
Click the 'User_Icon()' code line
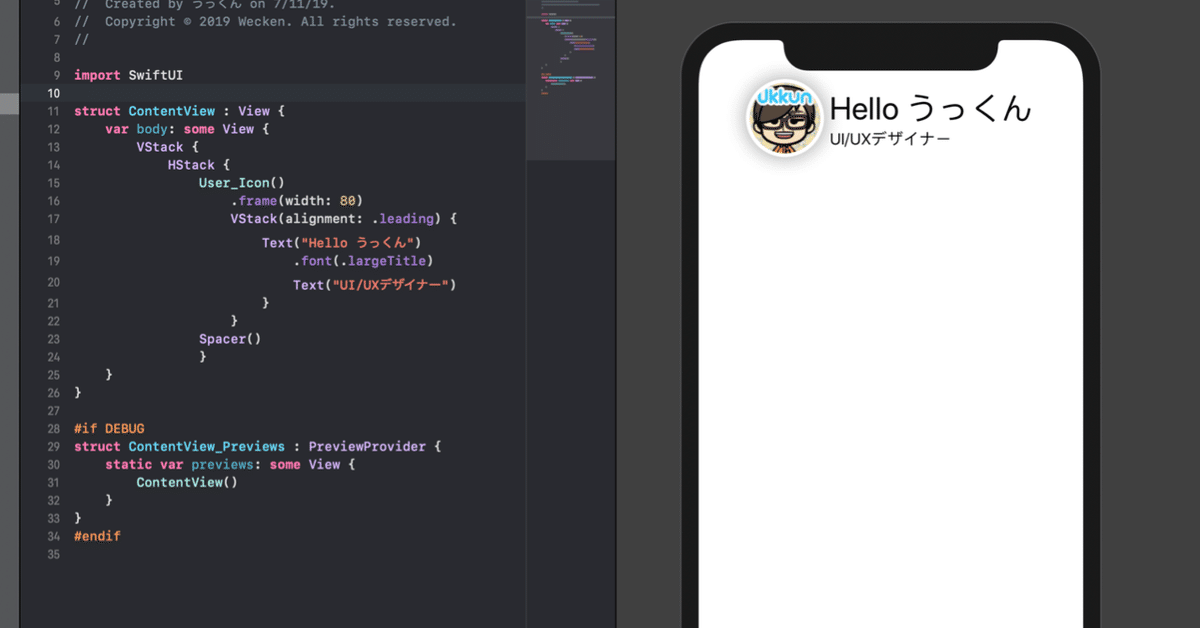click(x=242, y=183)
